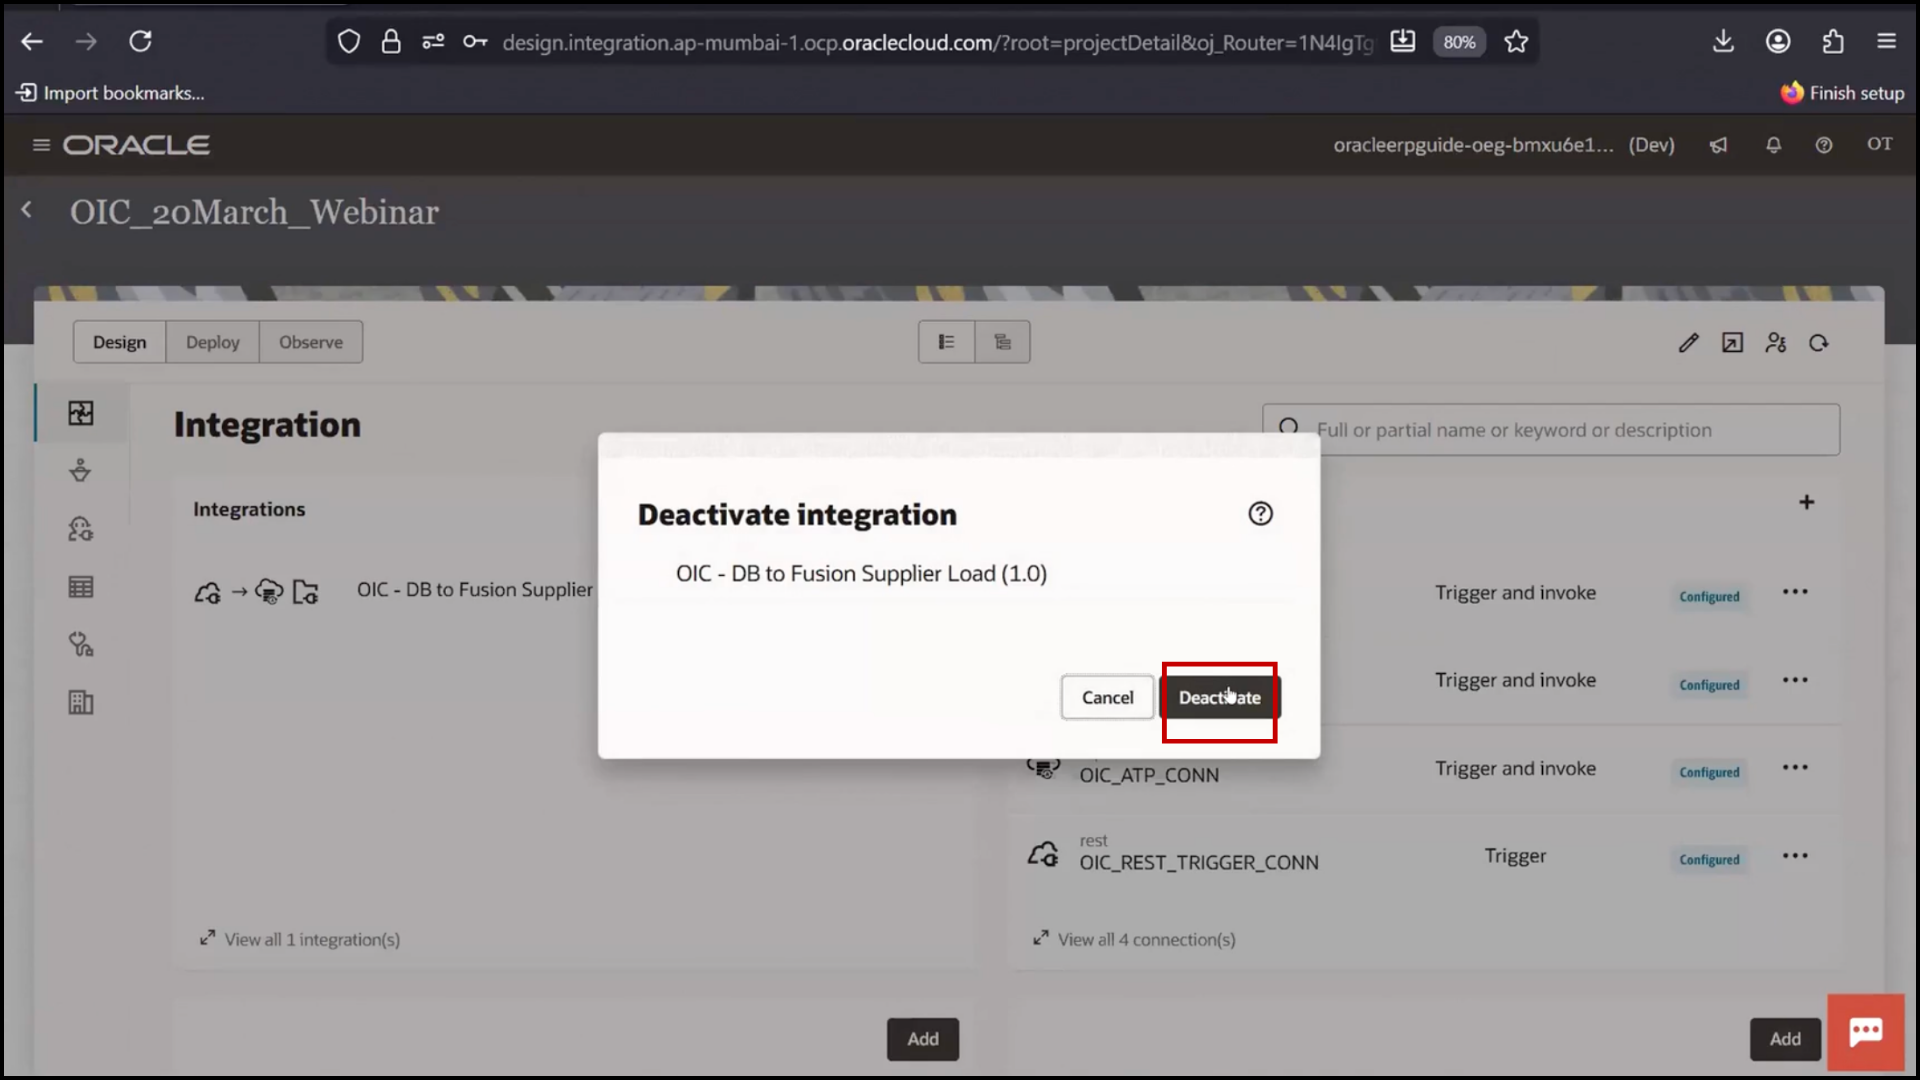This screenshot has width=1920, height=1080.
Task: Click the address bar URL
Action: 937,42
